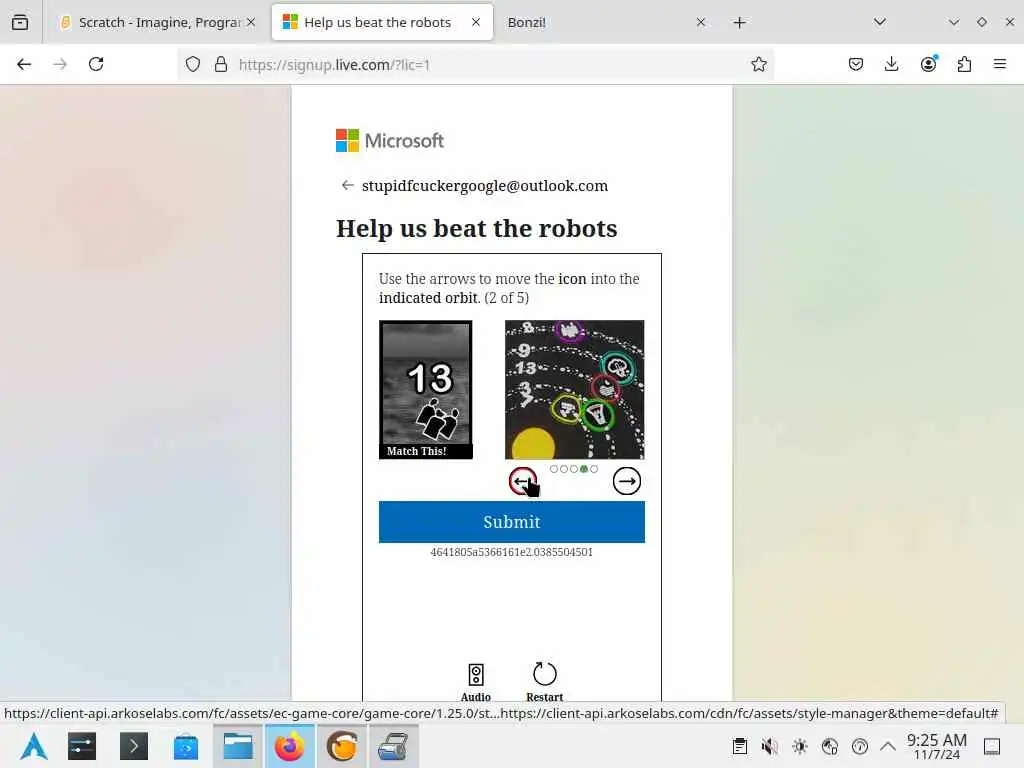Click the muted volume tray icon
This screenshot has height=768, width=1024.
click(769, 746)
